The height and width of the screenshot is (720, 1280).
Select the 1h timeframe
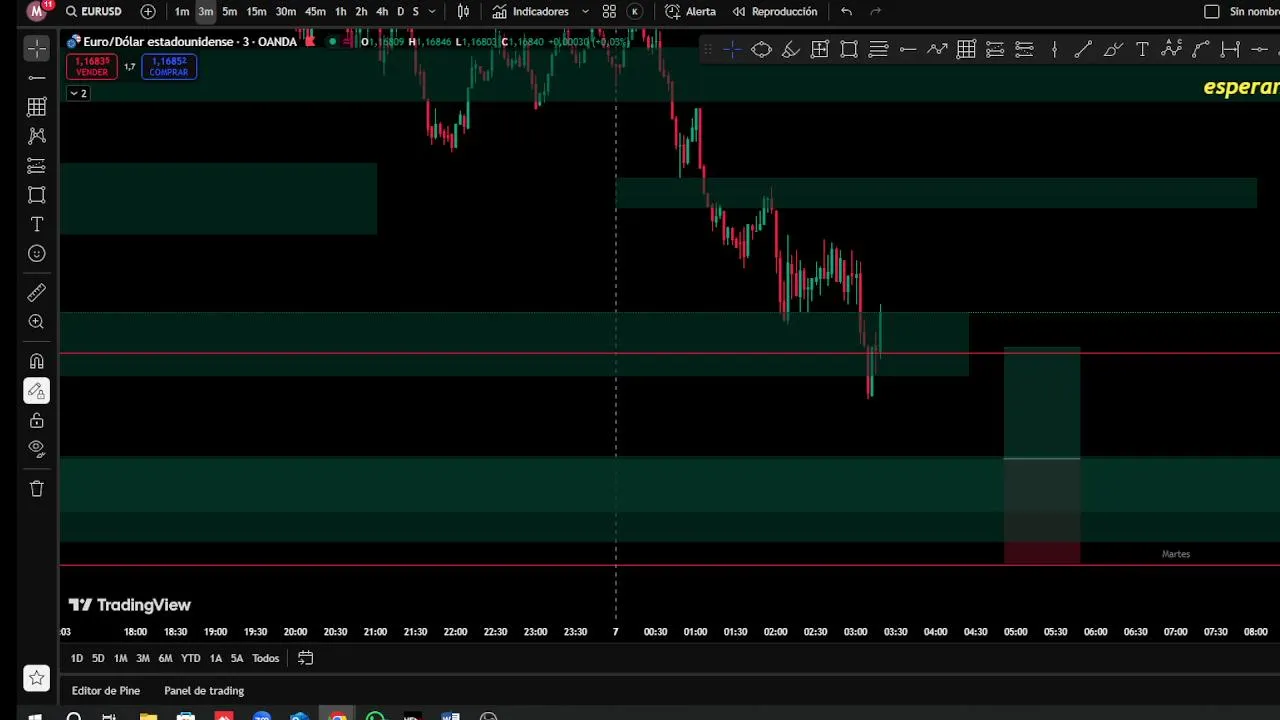pyautogui.click(x=341, y=12)
